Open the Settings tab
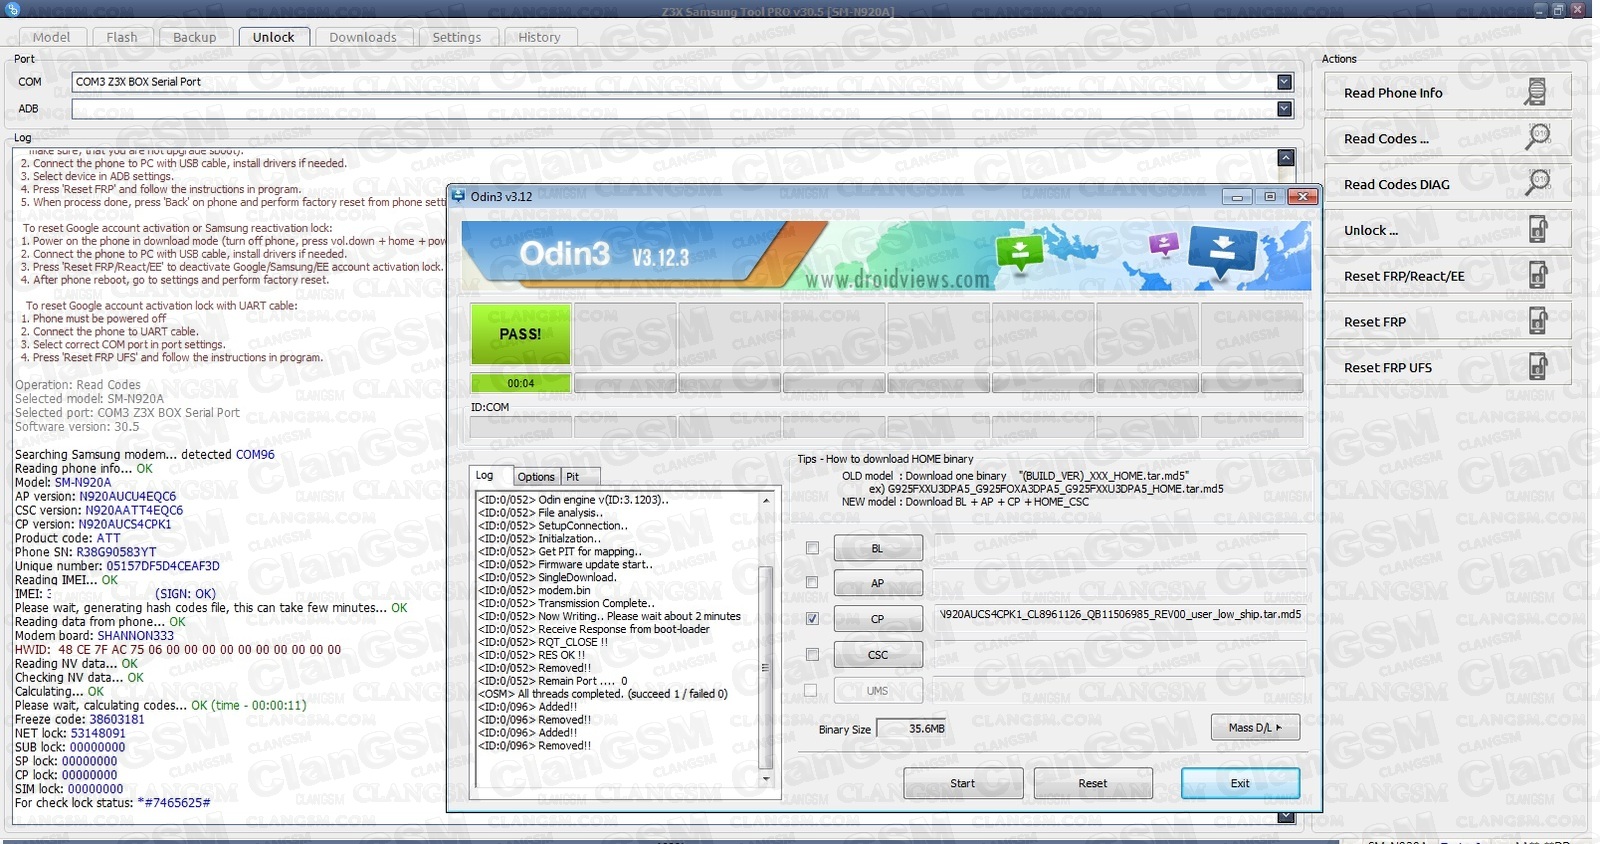 point(457,37)
